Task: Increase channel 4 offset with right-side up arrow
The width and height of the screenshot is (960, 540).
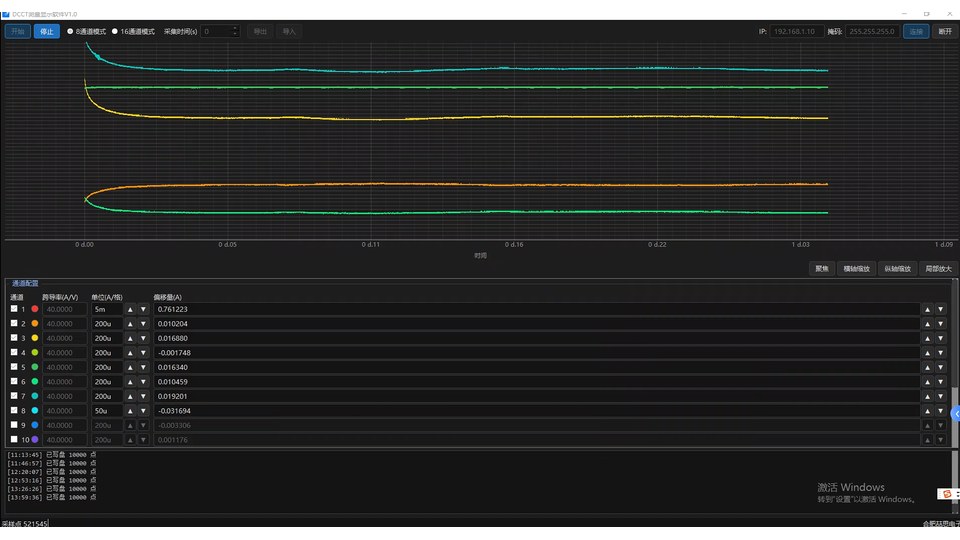Action: [928, 353]
